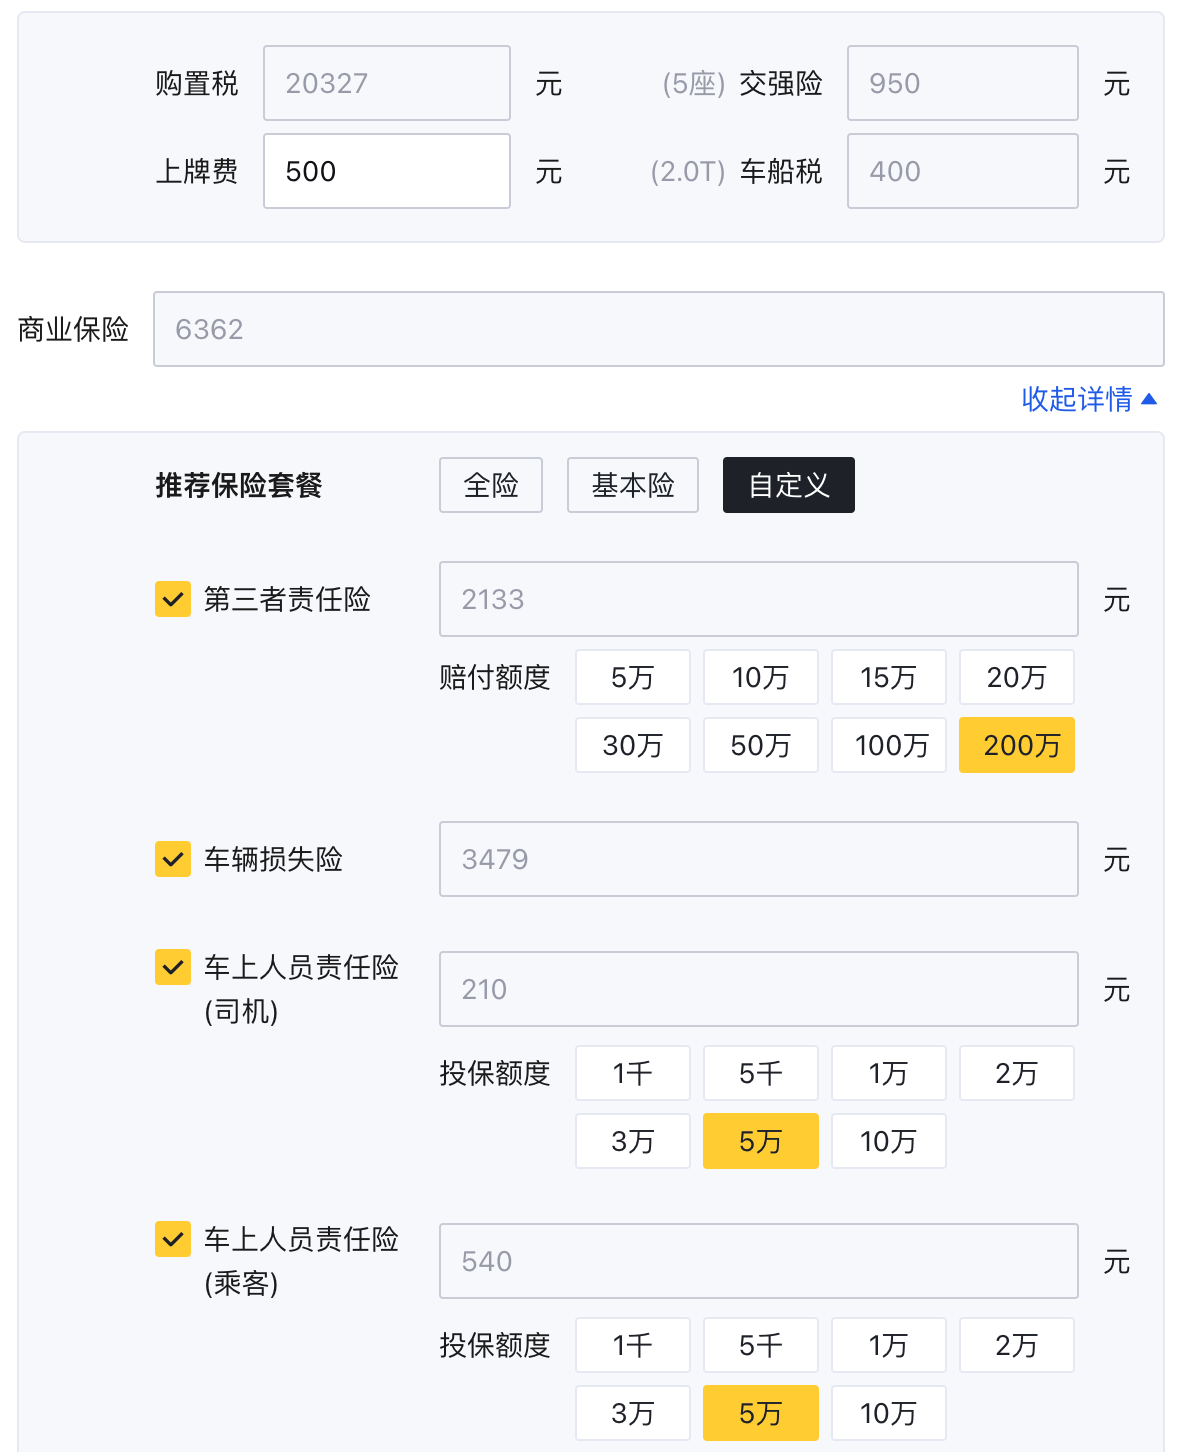This screenshot has width=1182, height=1452.
Task: Choose 3万 for passenger coverage
Action: [632, 1413]
